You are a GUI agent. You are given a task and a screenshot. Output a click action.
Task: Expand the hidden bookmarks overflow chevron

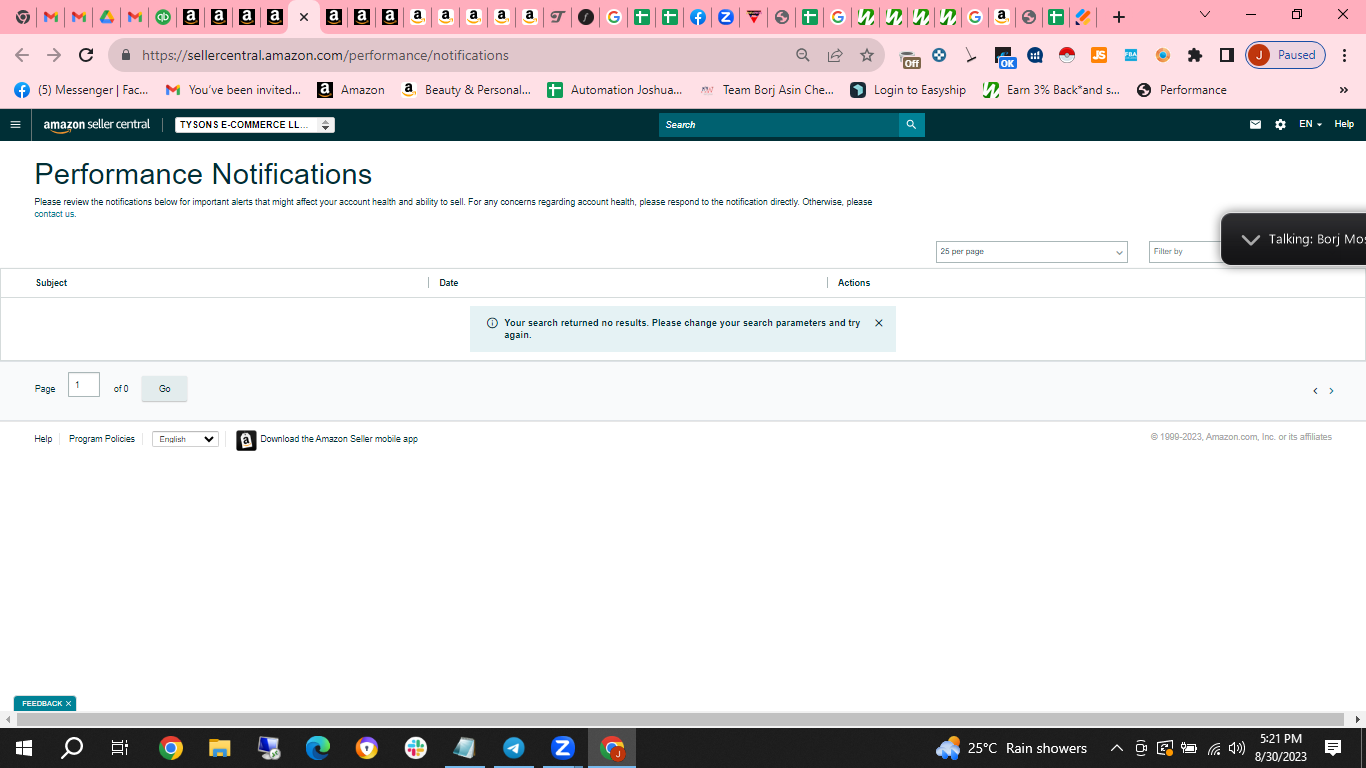(1344, 90)
